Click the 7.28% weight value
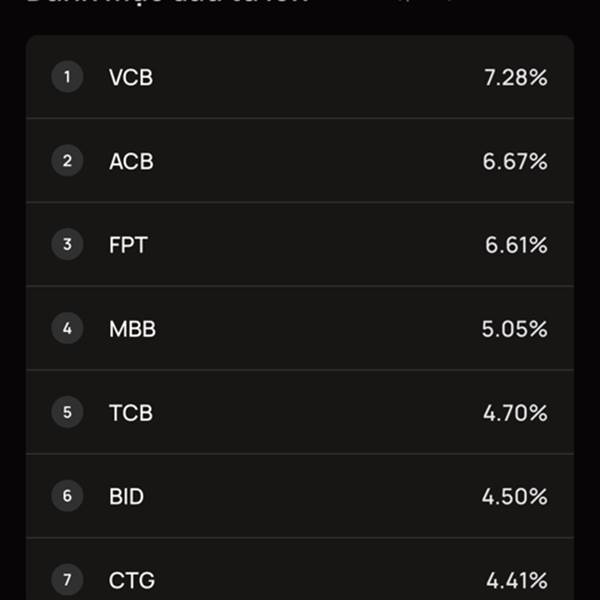Viewport: 600px width, 600px height. click(516, 78)
